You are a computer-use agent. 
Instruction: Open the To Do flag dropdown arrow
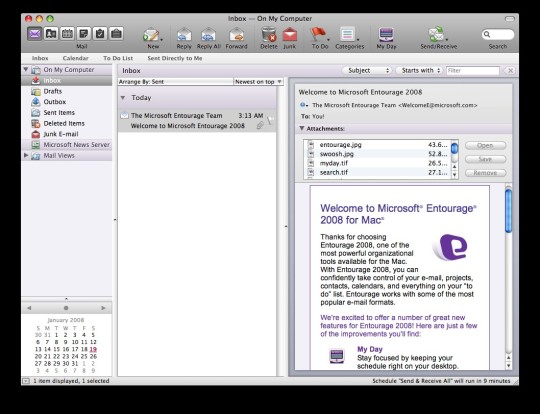point(328,40)
